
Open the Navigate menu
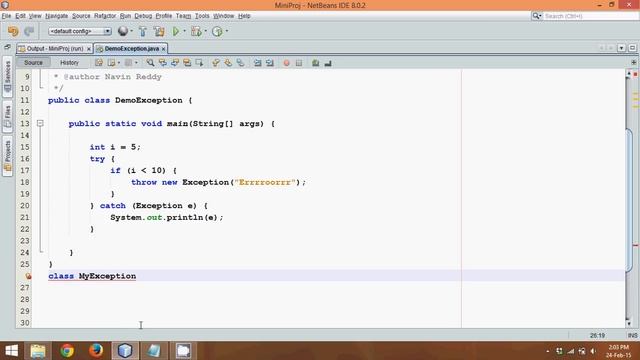(56, 16)
